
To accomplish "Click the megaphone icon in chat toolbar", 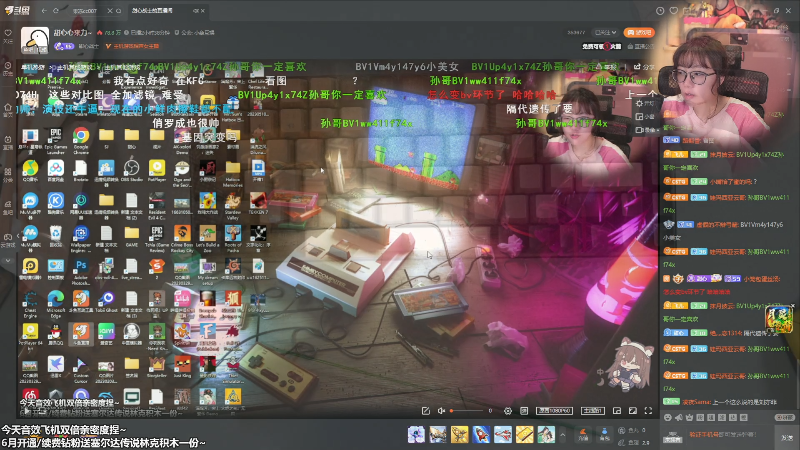I will (679, 417).
